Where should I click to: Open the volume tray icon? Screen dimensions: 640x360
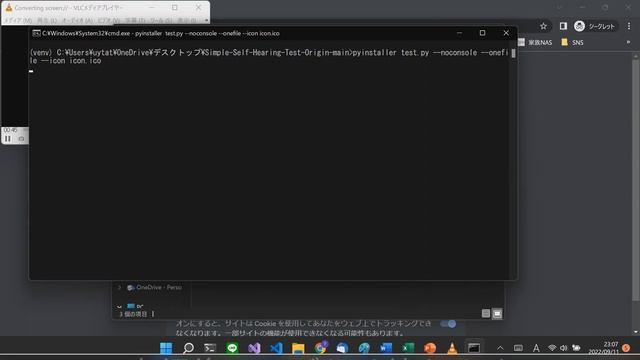click(x=564, y=348)
